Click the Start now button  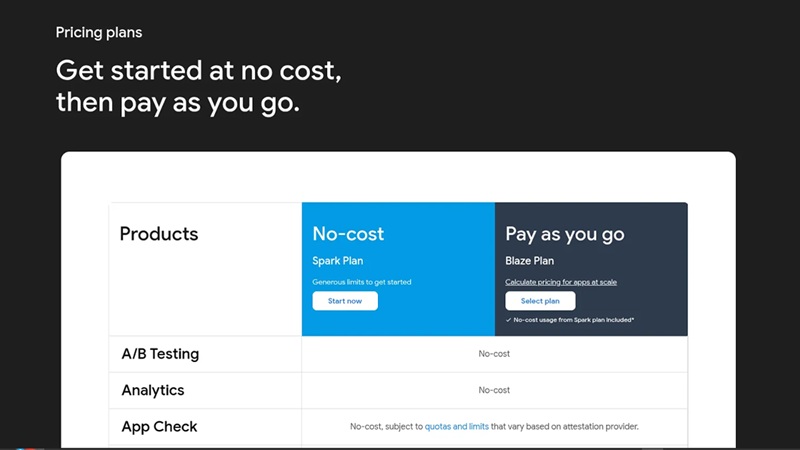tap(345, 301)
